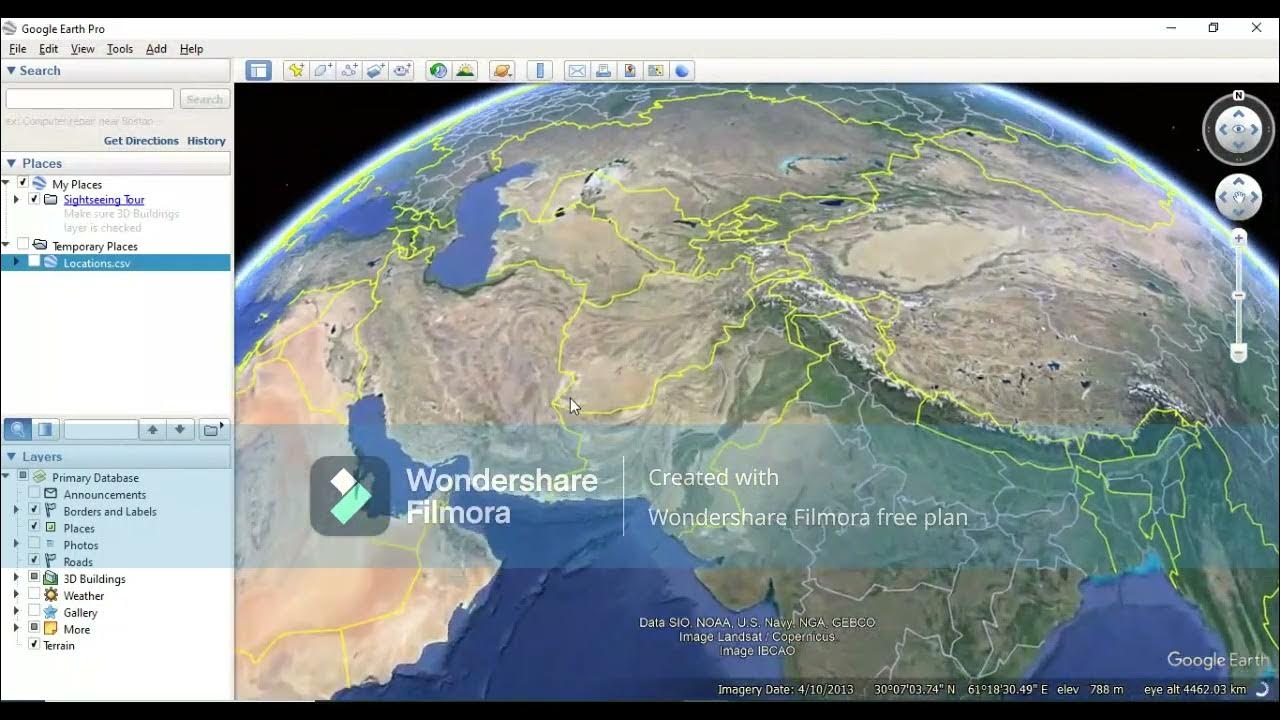Select the Add Image Overlay tool
Viewport: 1280px width, 720px height.
pyautogui.click(x=376, y=70)
